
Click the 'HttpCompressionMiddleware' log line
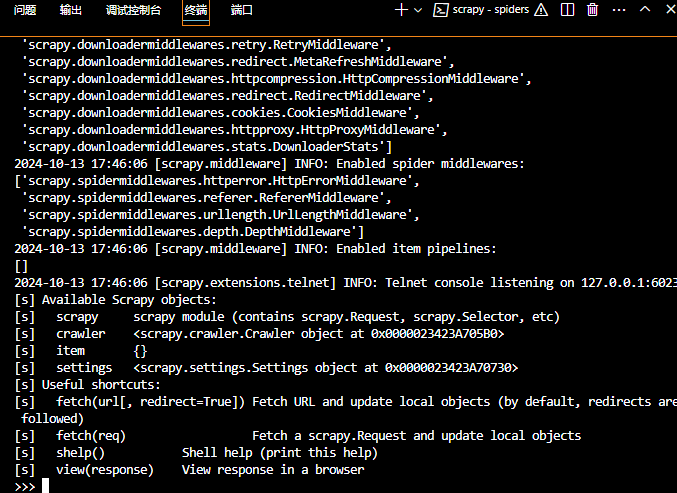(276, 79)
